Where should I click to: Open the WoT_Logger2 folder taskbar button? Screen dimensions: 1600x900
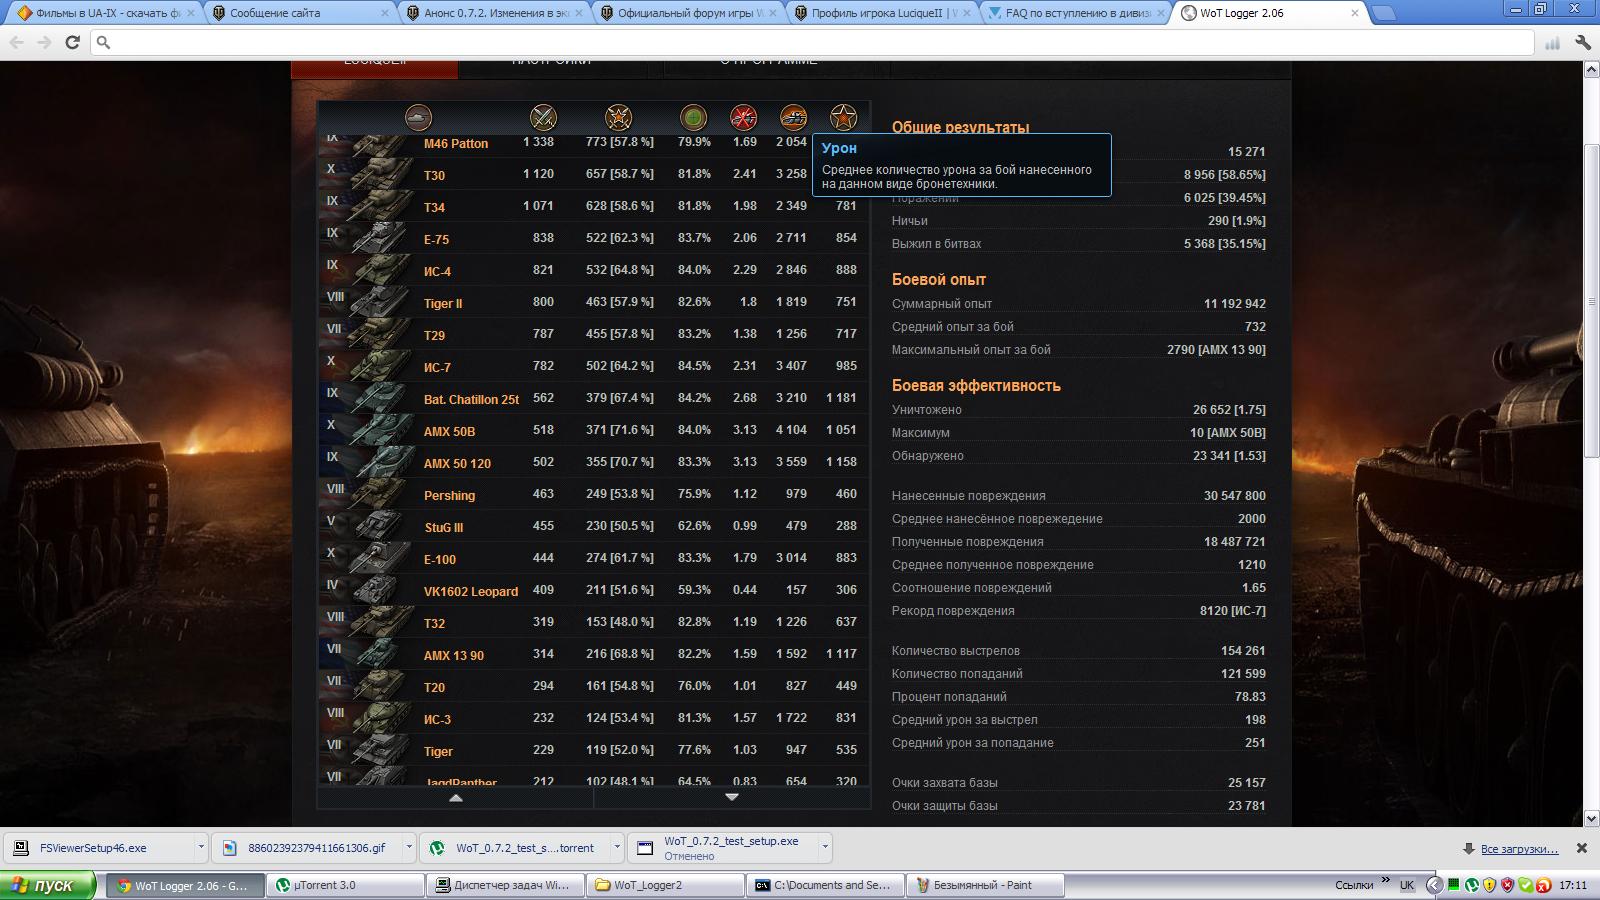click(665, 885)
